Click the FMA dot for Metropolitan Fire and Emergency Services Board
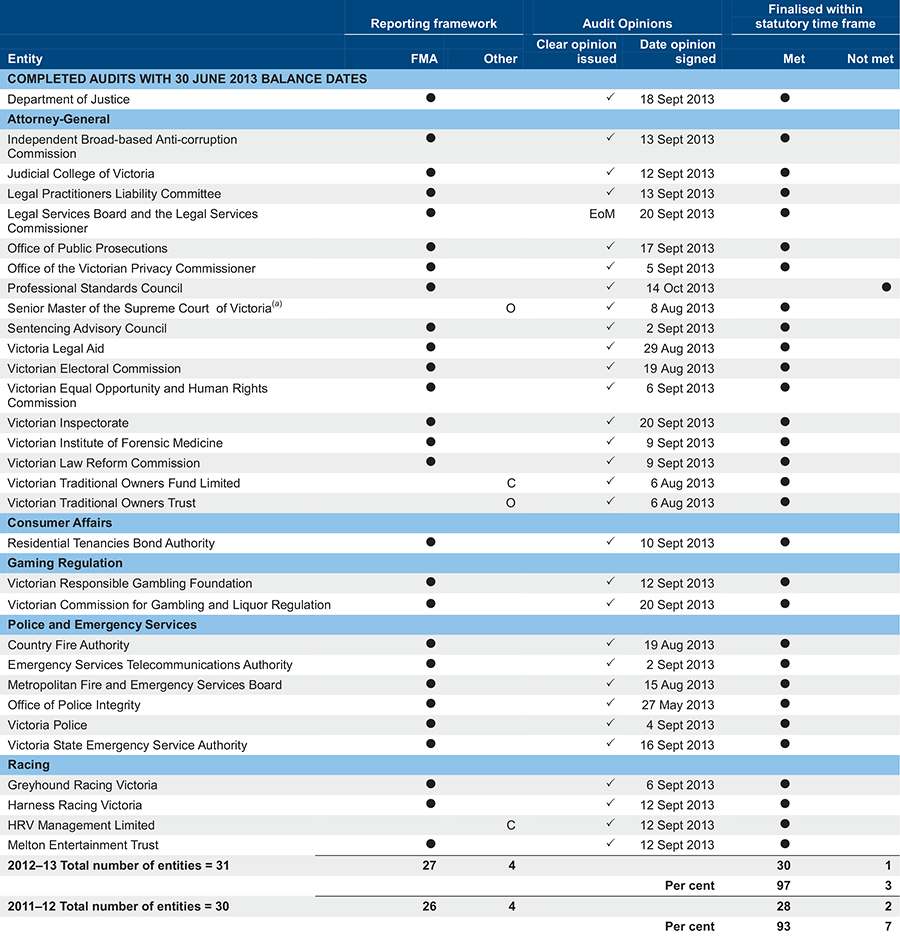900x939 pixels. tap(430, 684)
